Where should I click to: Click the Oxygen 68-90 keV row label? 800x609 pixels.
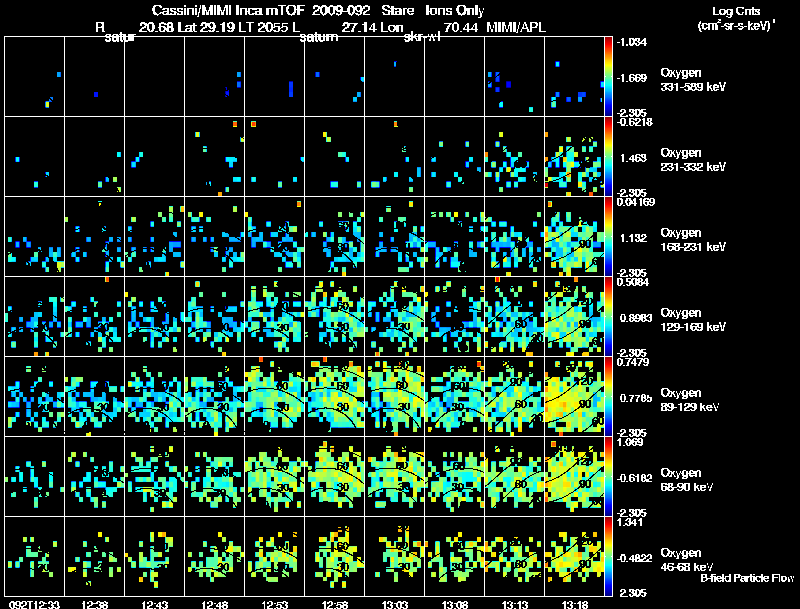click(x=687, y=479)
